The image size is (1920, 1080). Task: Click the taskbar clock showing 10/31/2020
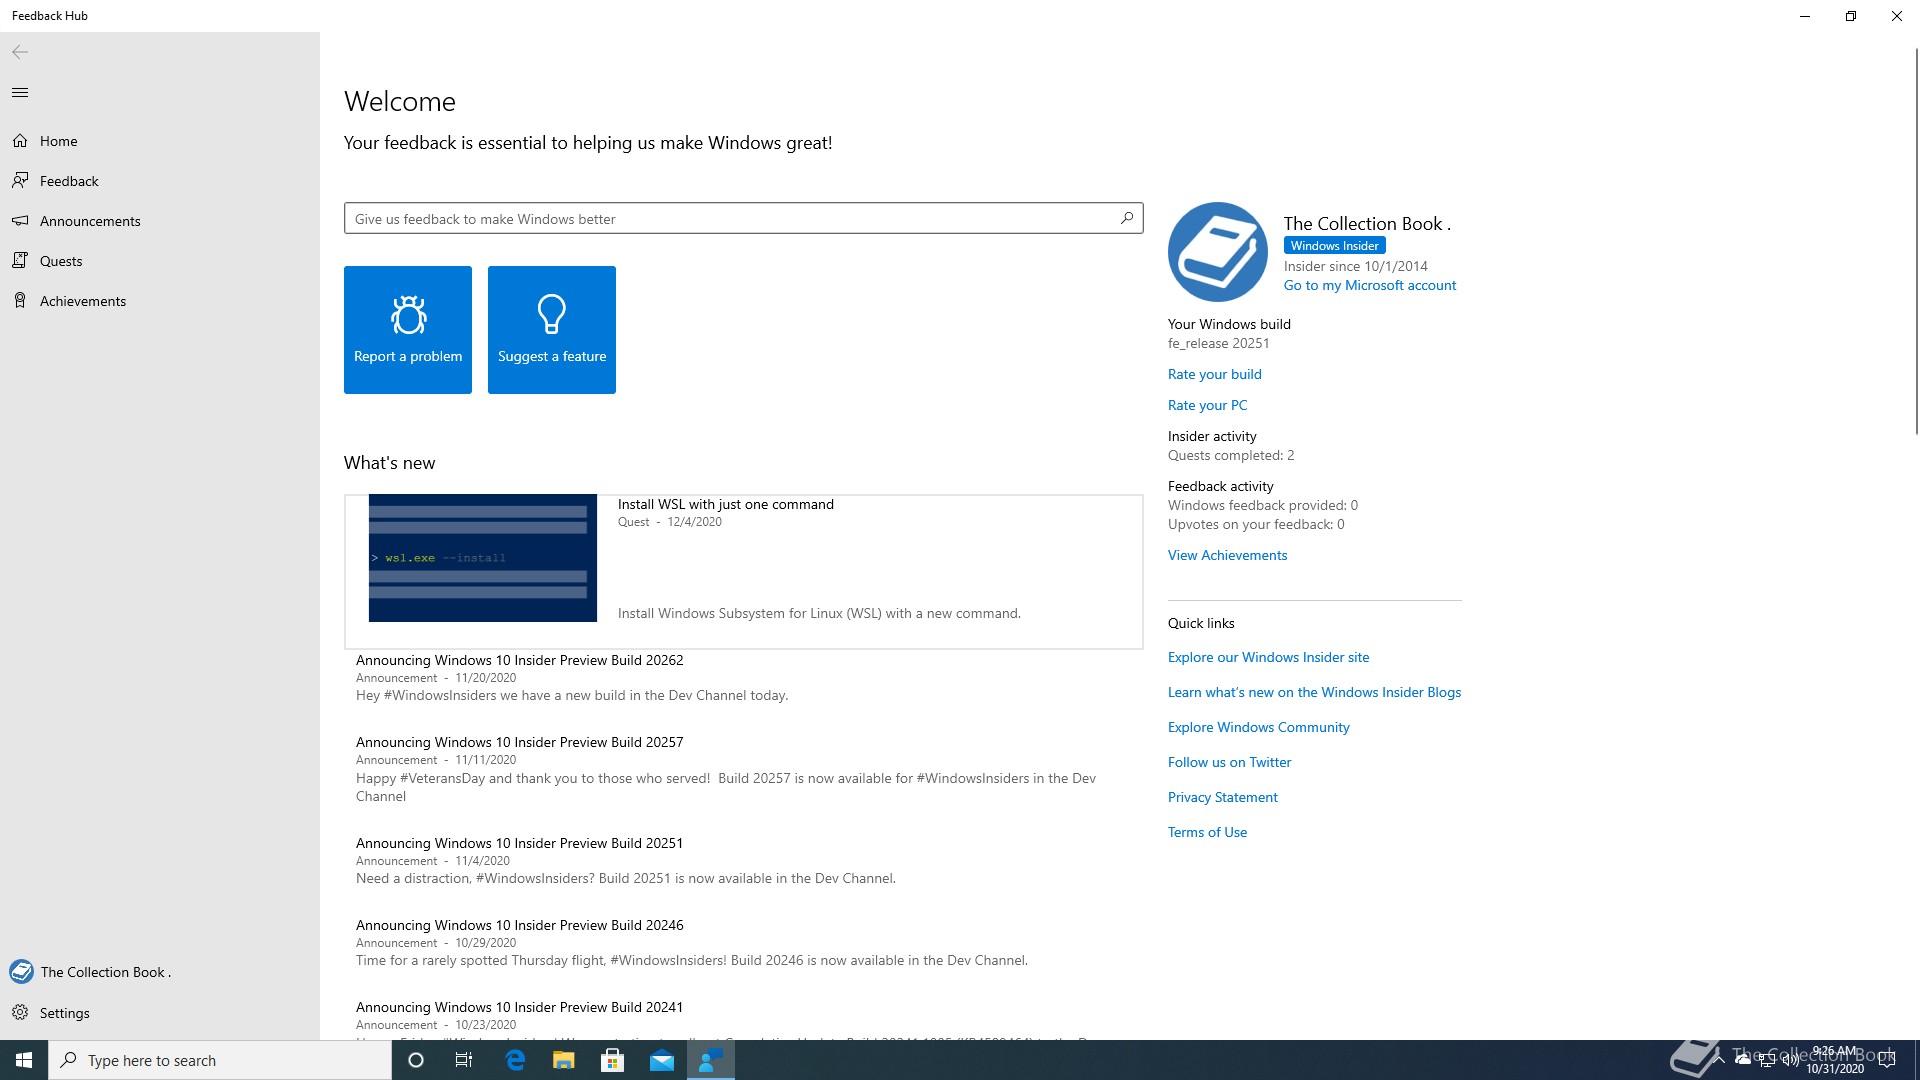click(1835, 1060)
